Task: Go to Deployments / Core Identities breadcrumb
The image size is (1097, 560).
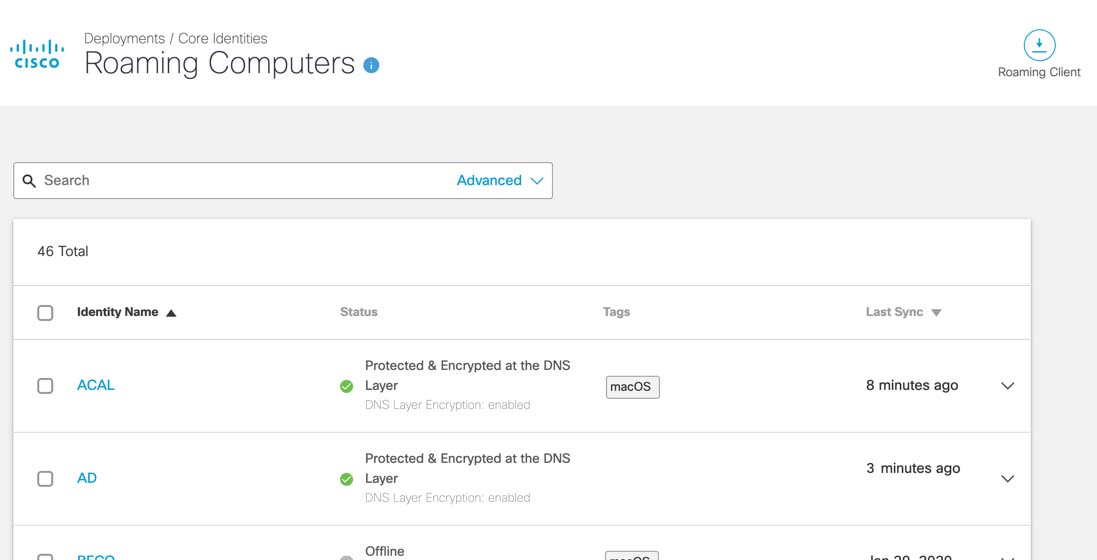Action: 176,38
